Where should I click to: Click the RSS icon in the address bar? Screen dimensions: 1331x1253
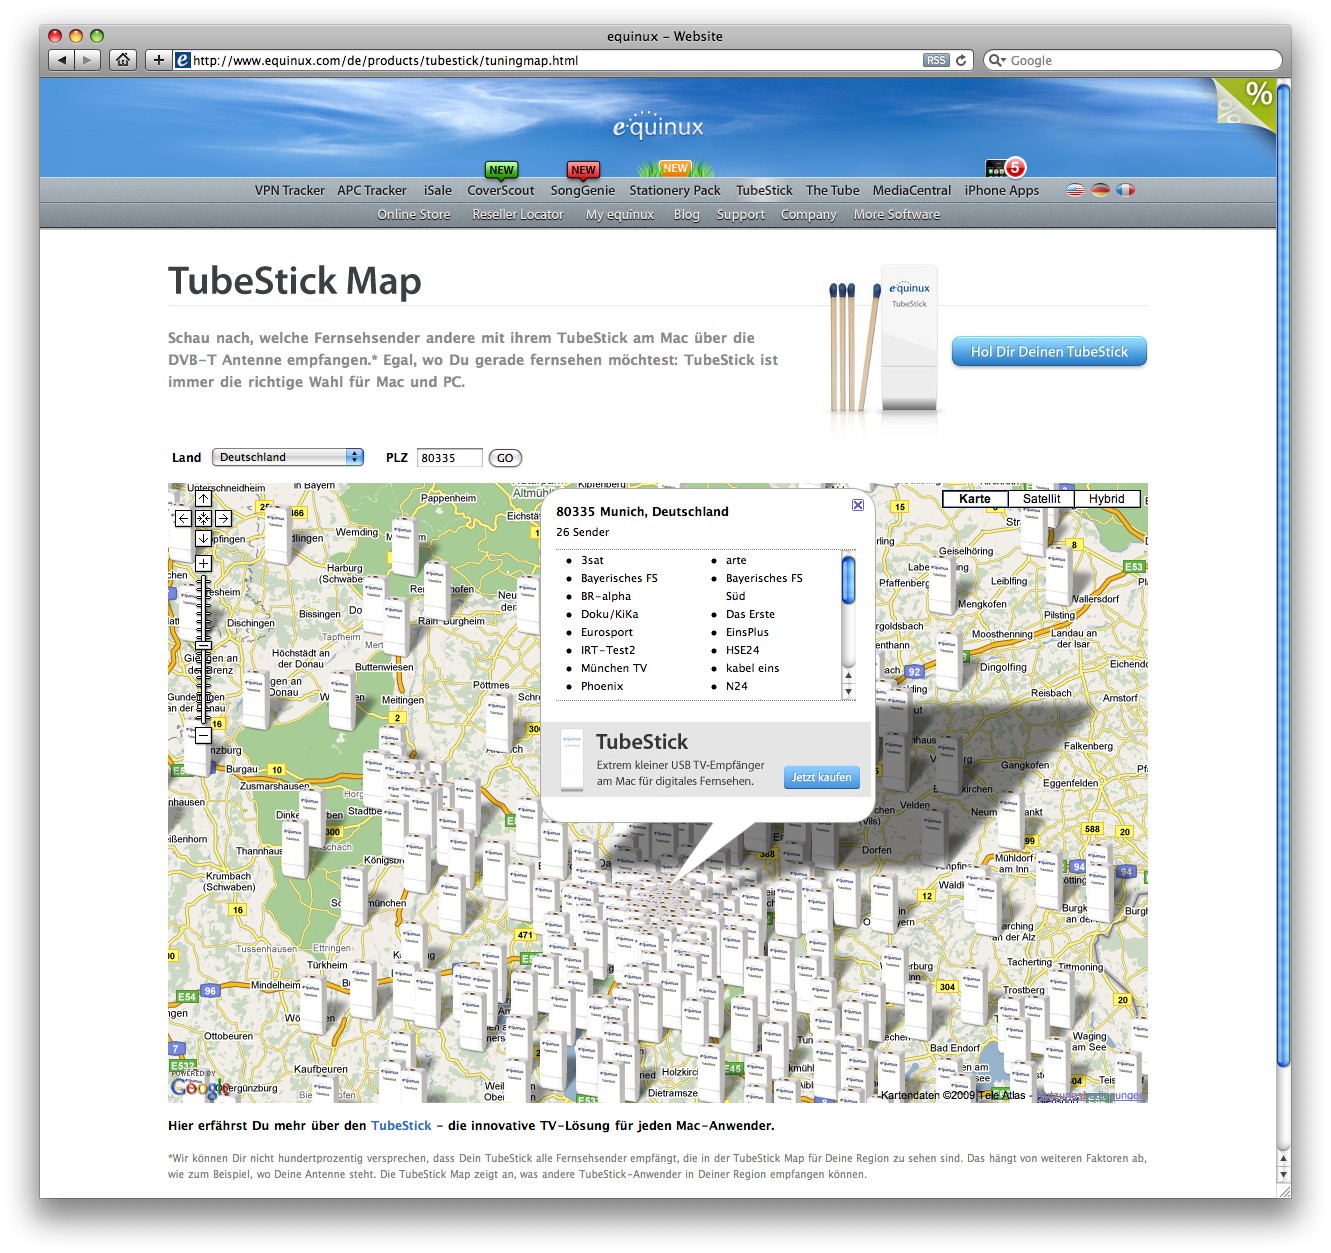[936, 60]
